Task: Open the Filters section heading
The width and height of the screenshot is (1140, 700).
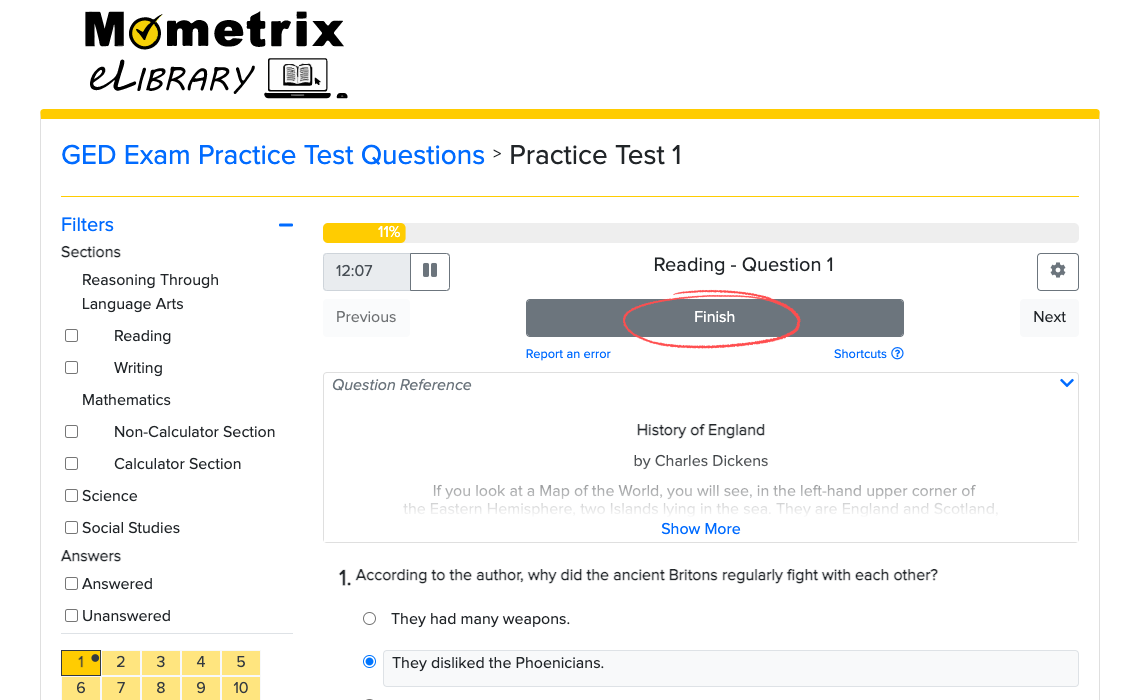Action: pos(88,225)
